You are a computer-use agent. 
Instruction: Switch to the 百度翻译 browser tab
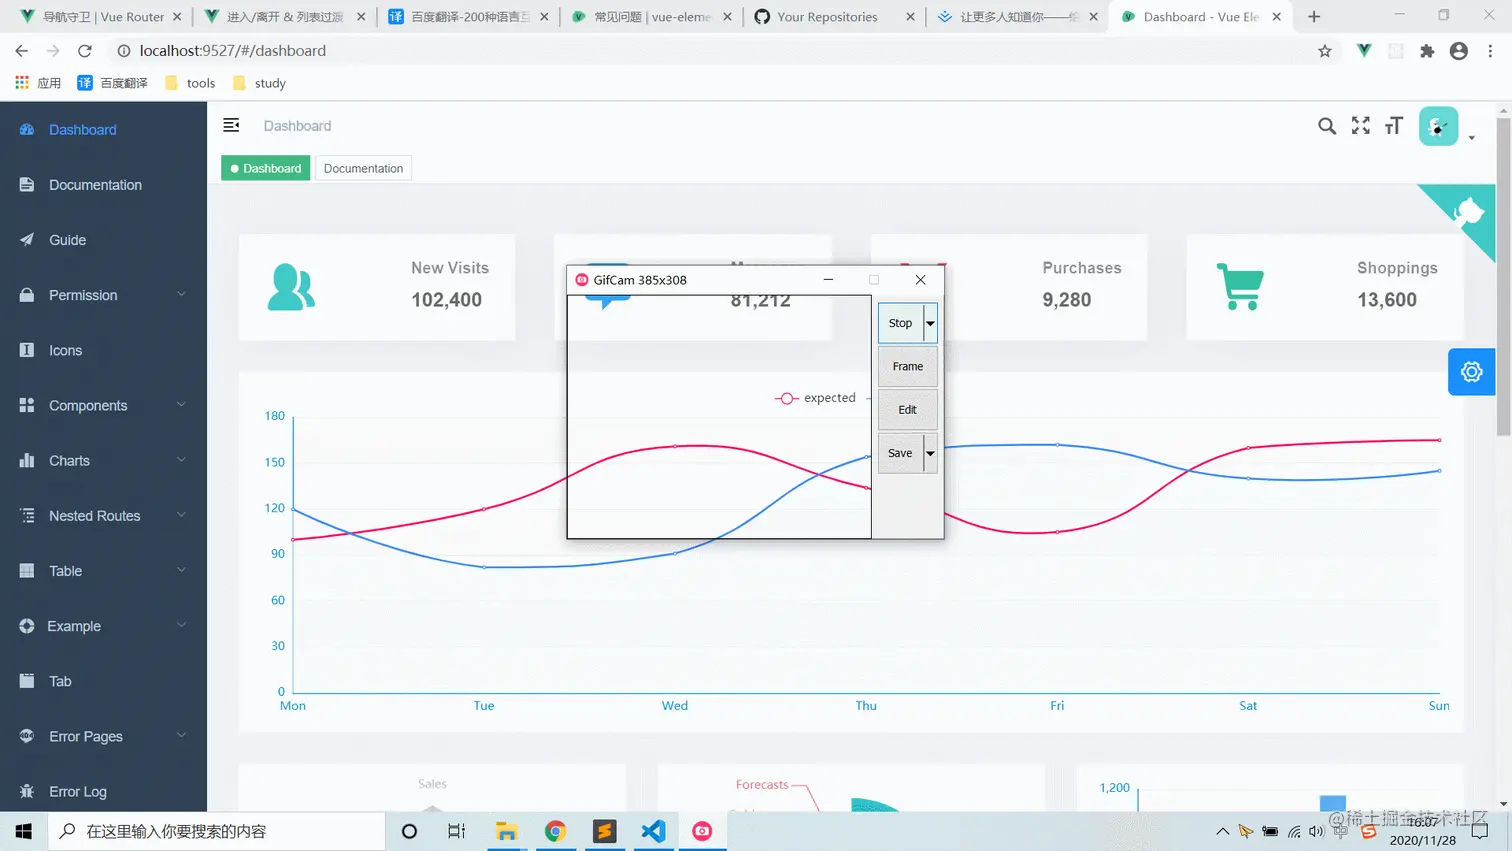(x=468, y=17)
